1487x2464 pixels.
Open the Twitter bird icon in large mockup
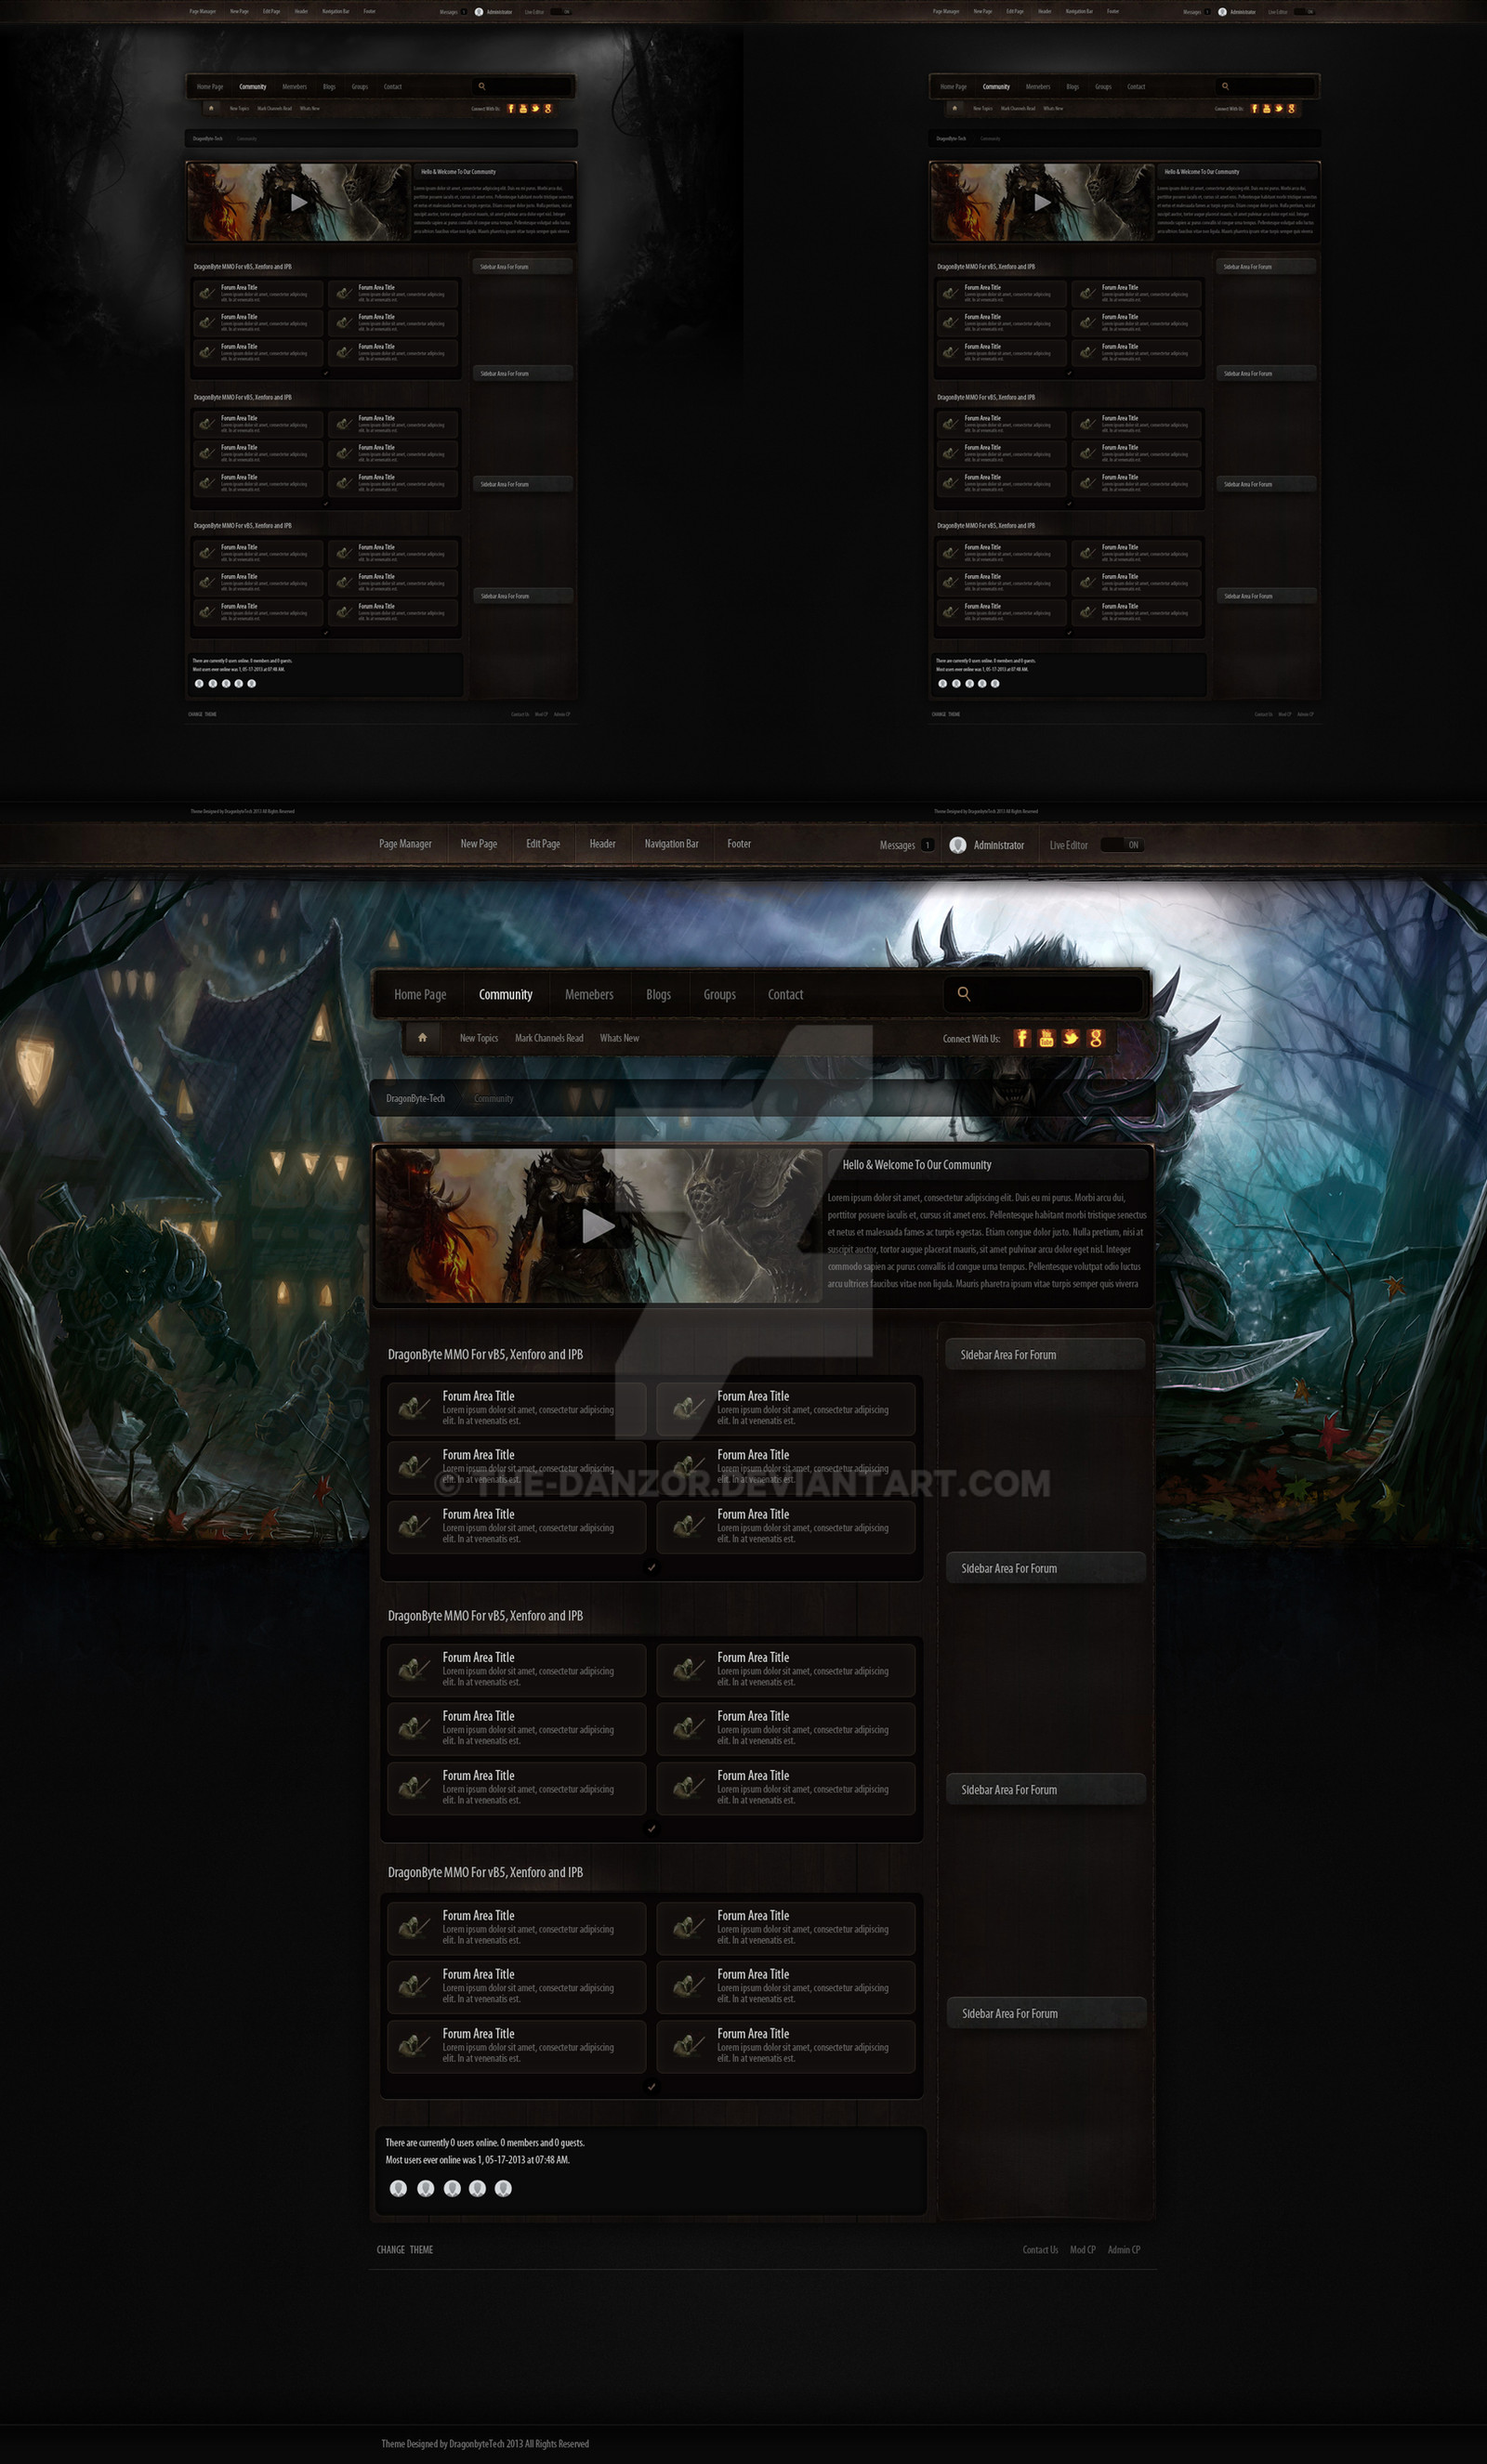(1071, 1037)
